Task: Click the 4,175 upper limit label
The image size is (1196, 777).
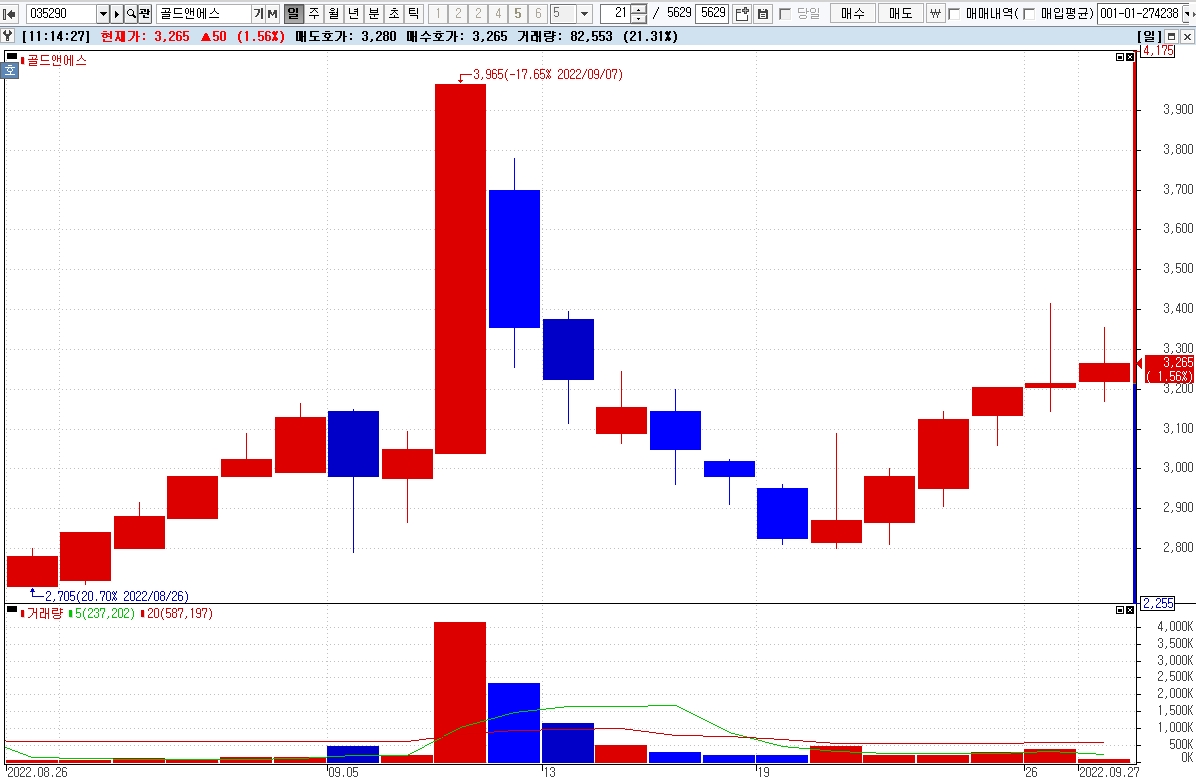Action: (x=1157, y=50)
